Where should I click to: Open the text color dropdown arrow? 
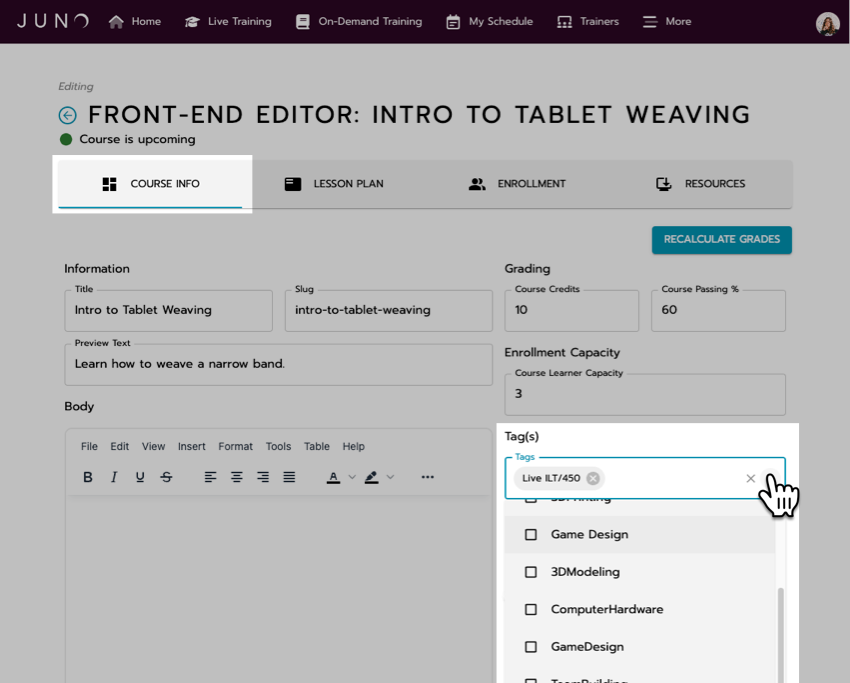click(x=352, y=477)
